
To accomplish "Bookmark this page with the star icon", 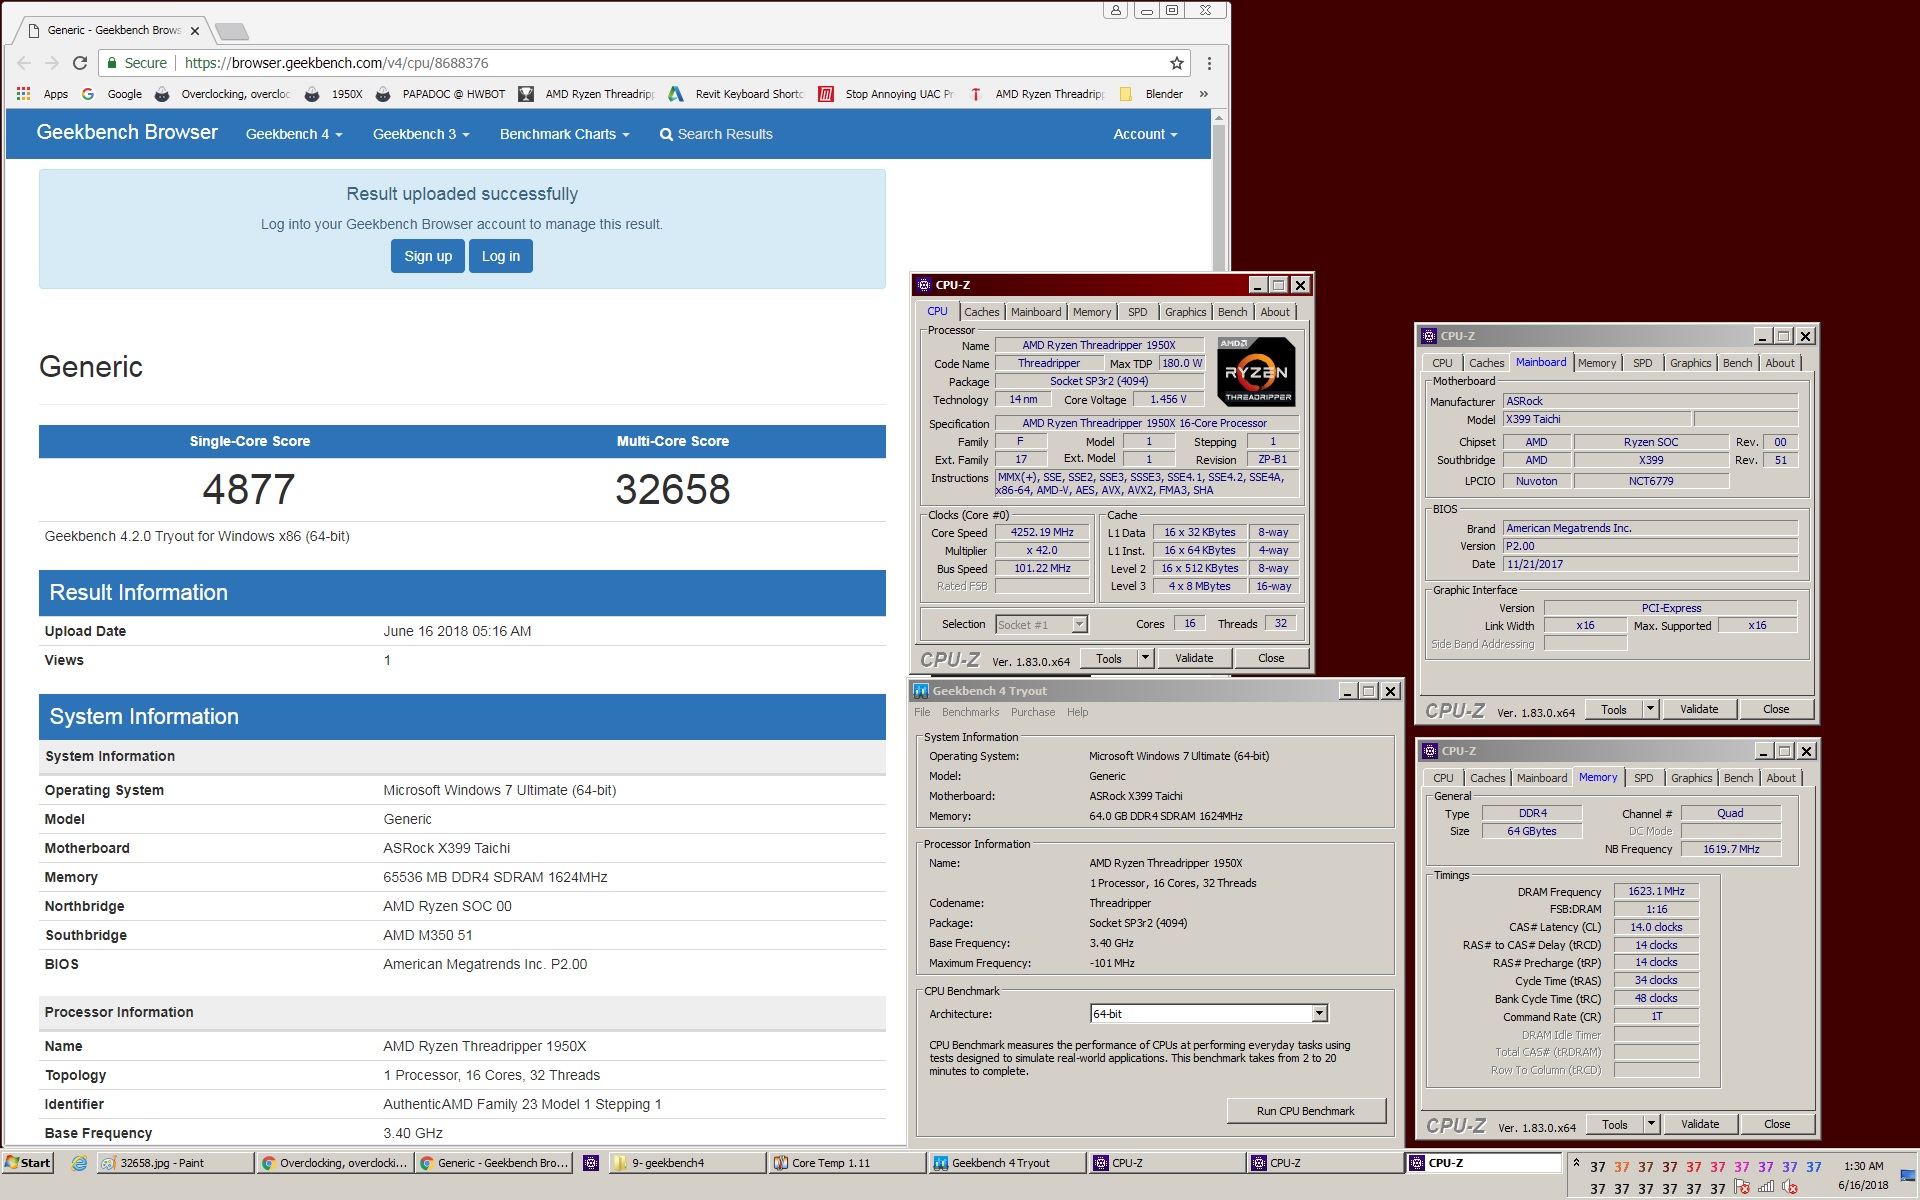I will pos(1177,63).
